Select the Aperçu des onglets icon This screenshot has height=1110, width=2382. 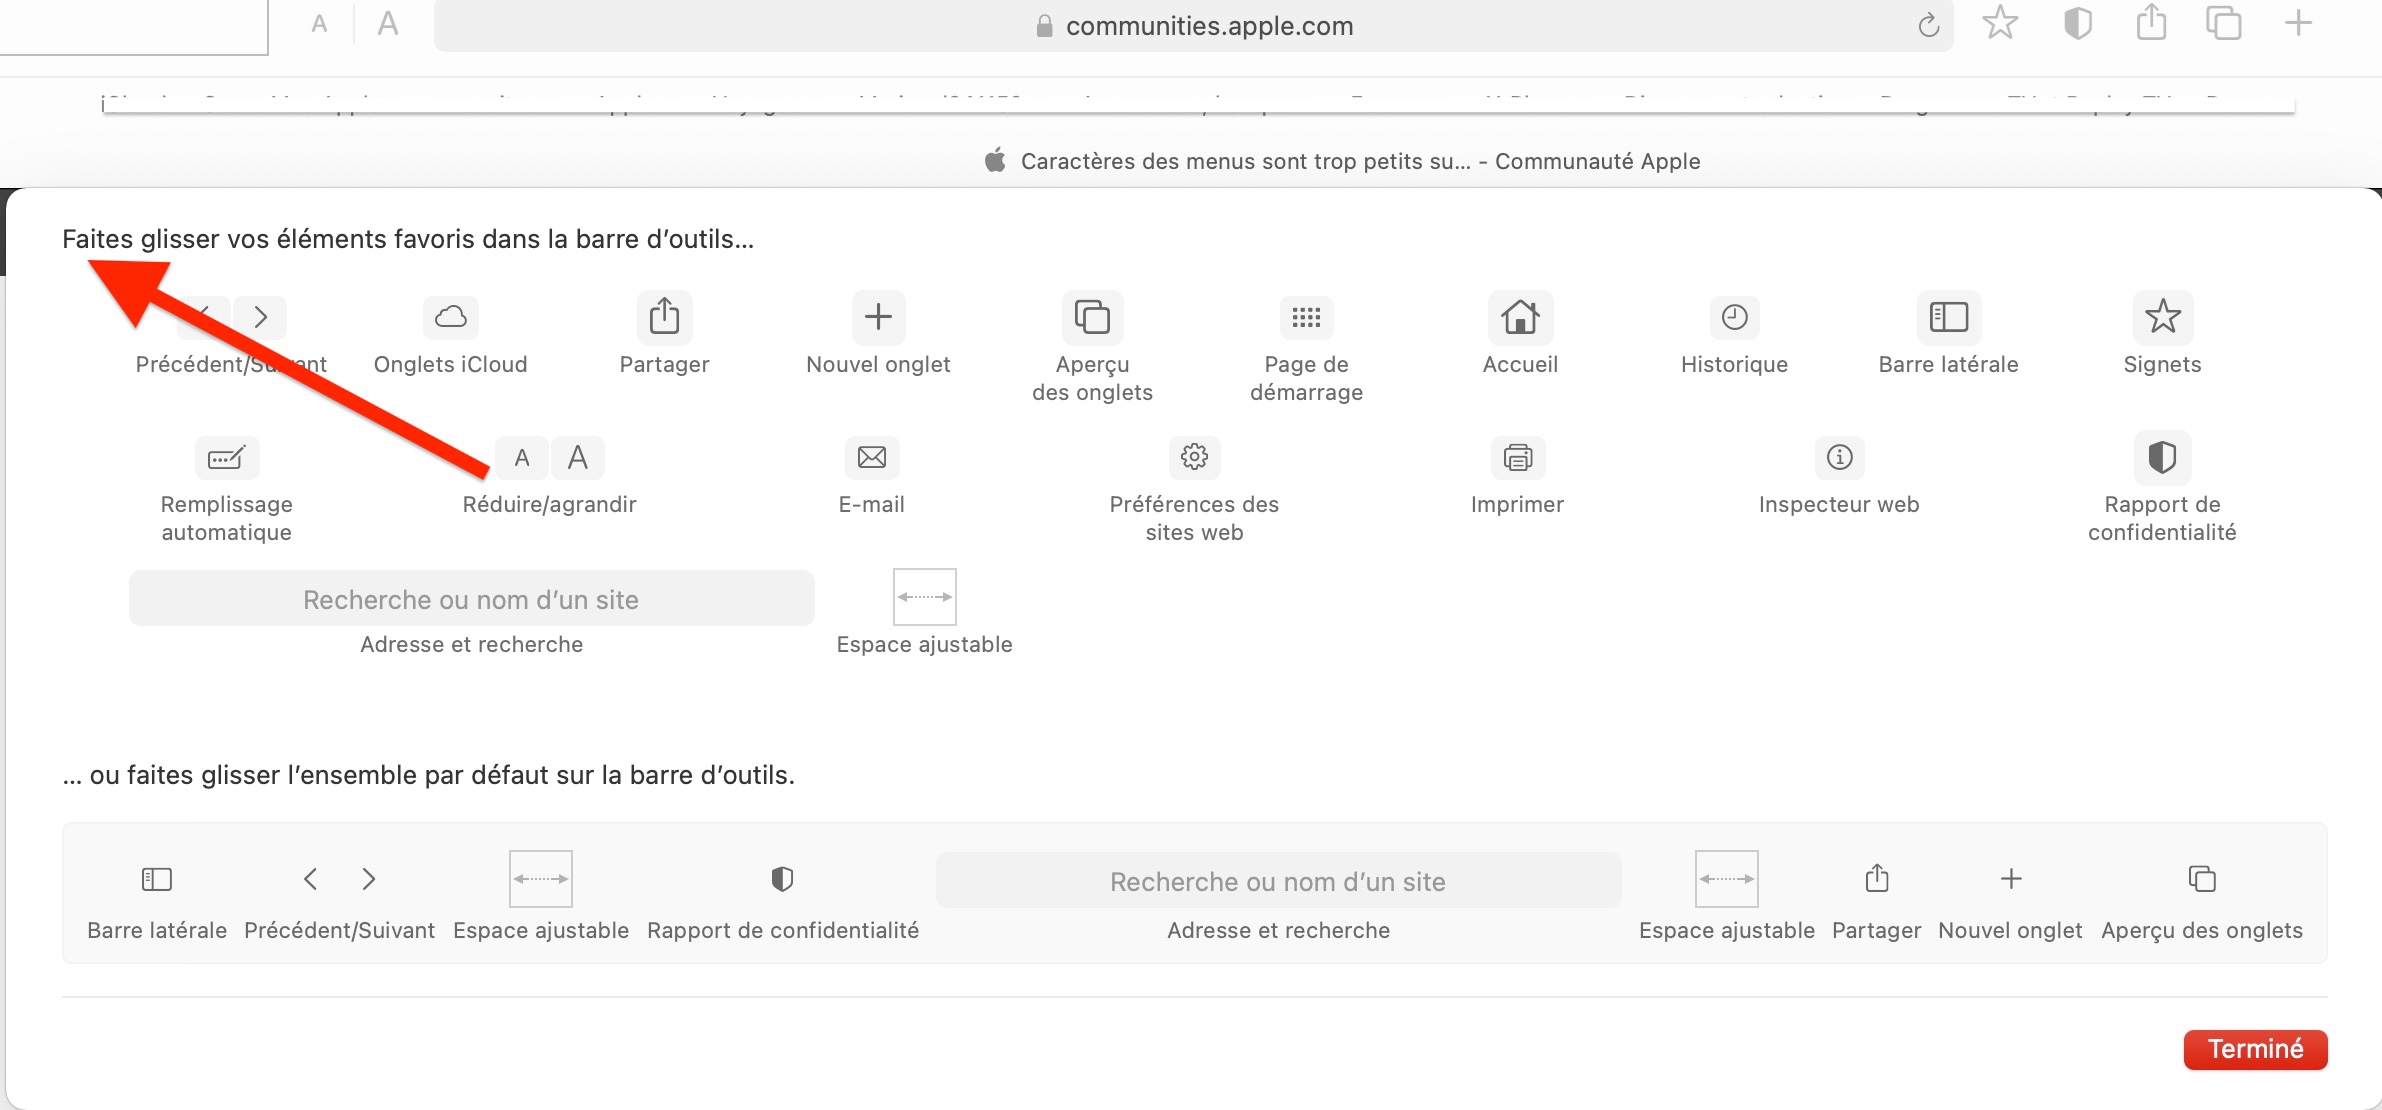1092,317
